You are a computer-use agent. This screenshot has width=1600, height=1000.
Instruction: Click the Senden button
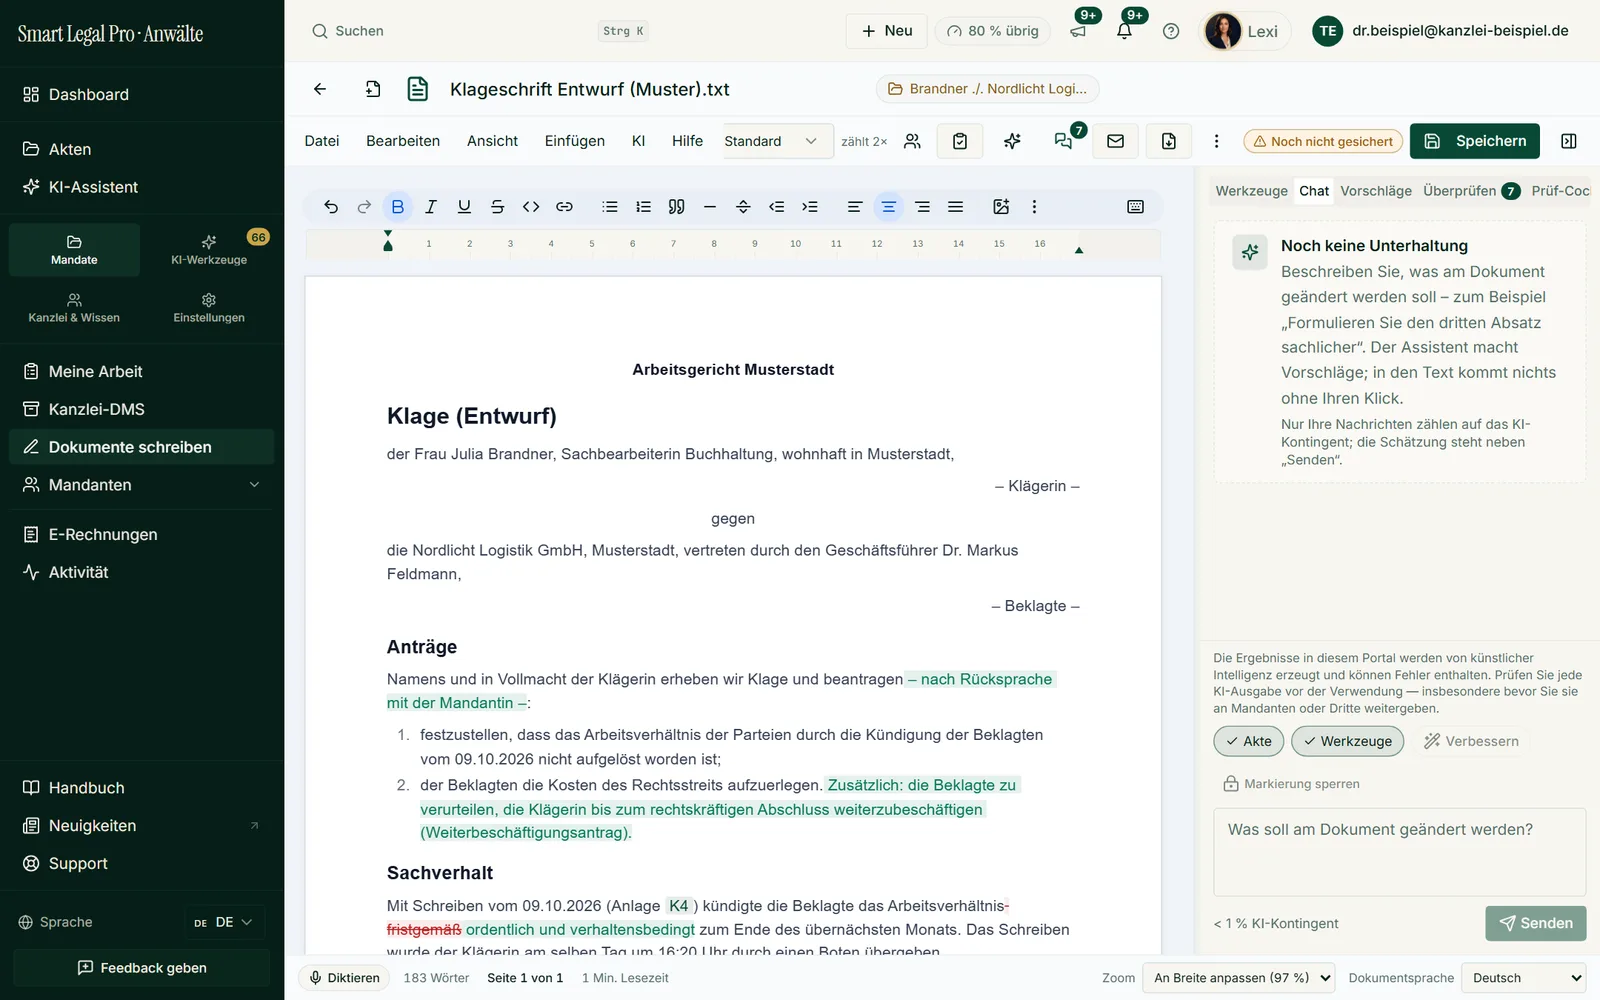pos(1536,923)
